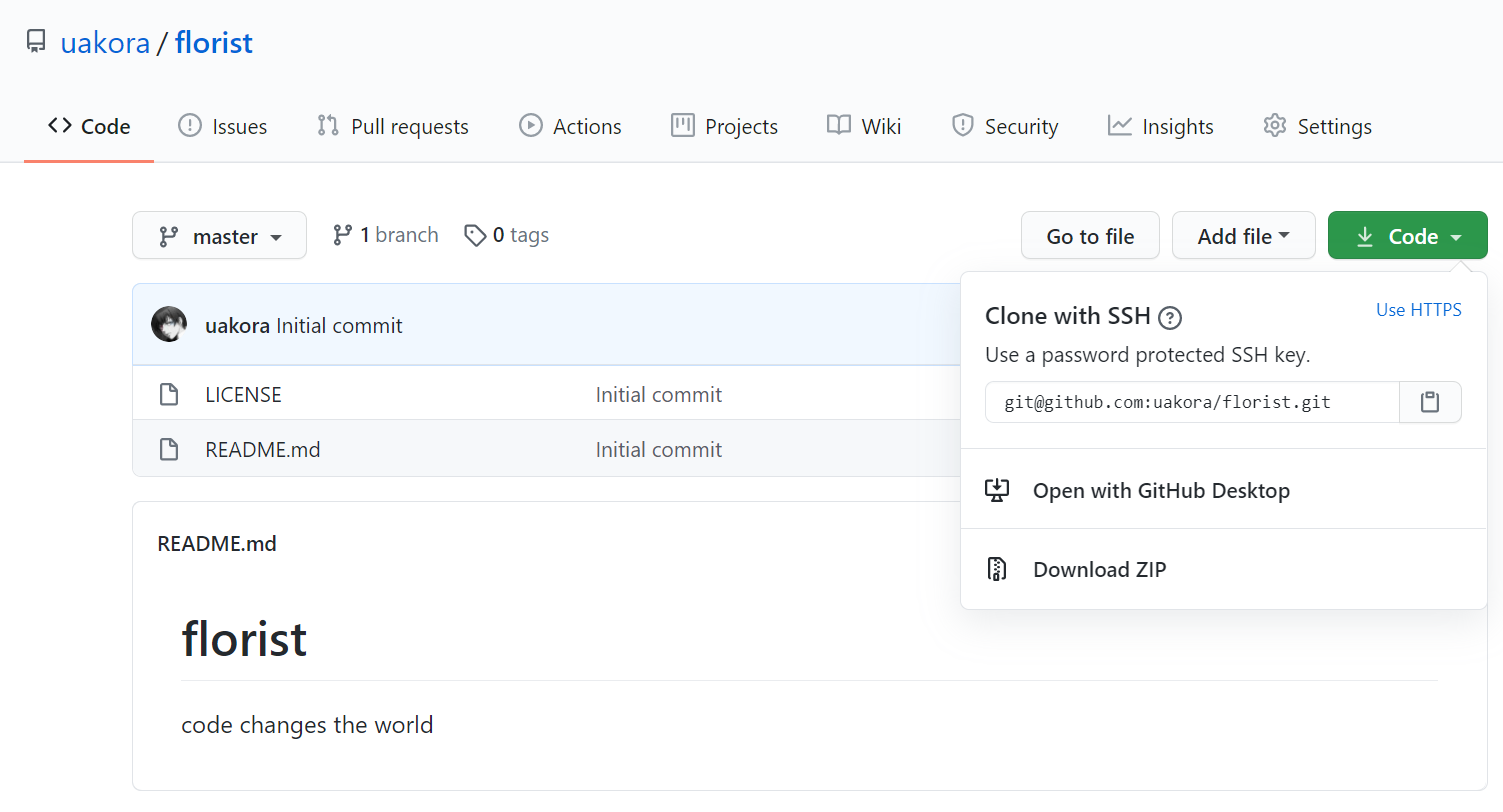Switch to the Issues tab
The image size is (1503, 812).
point(222,126)
